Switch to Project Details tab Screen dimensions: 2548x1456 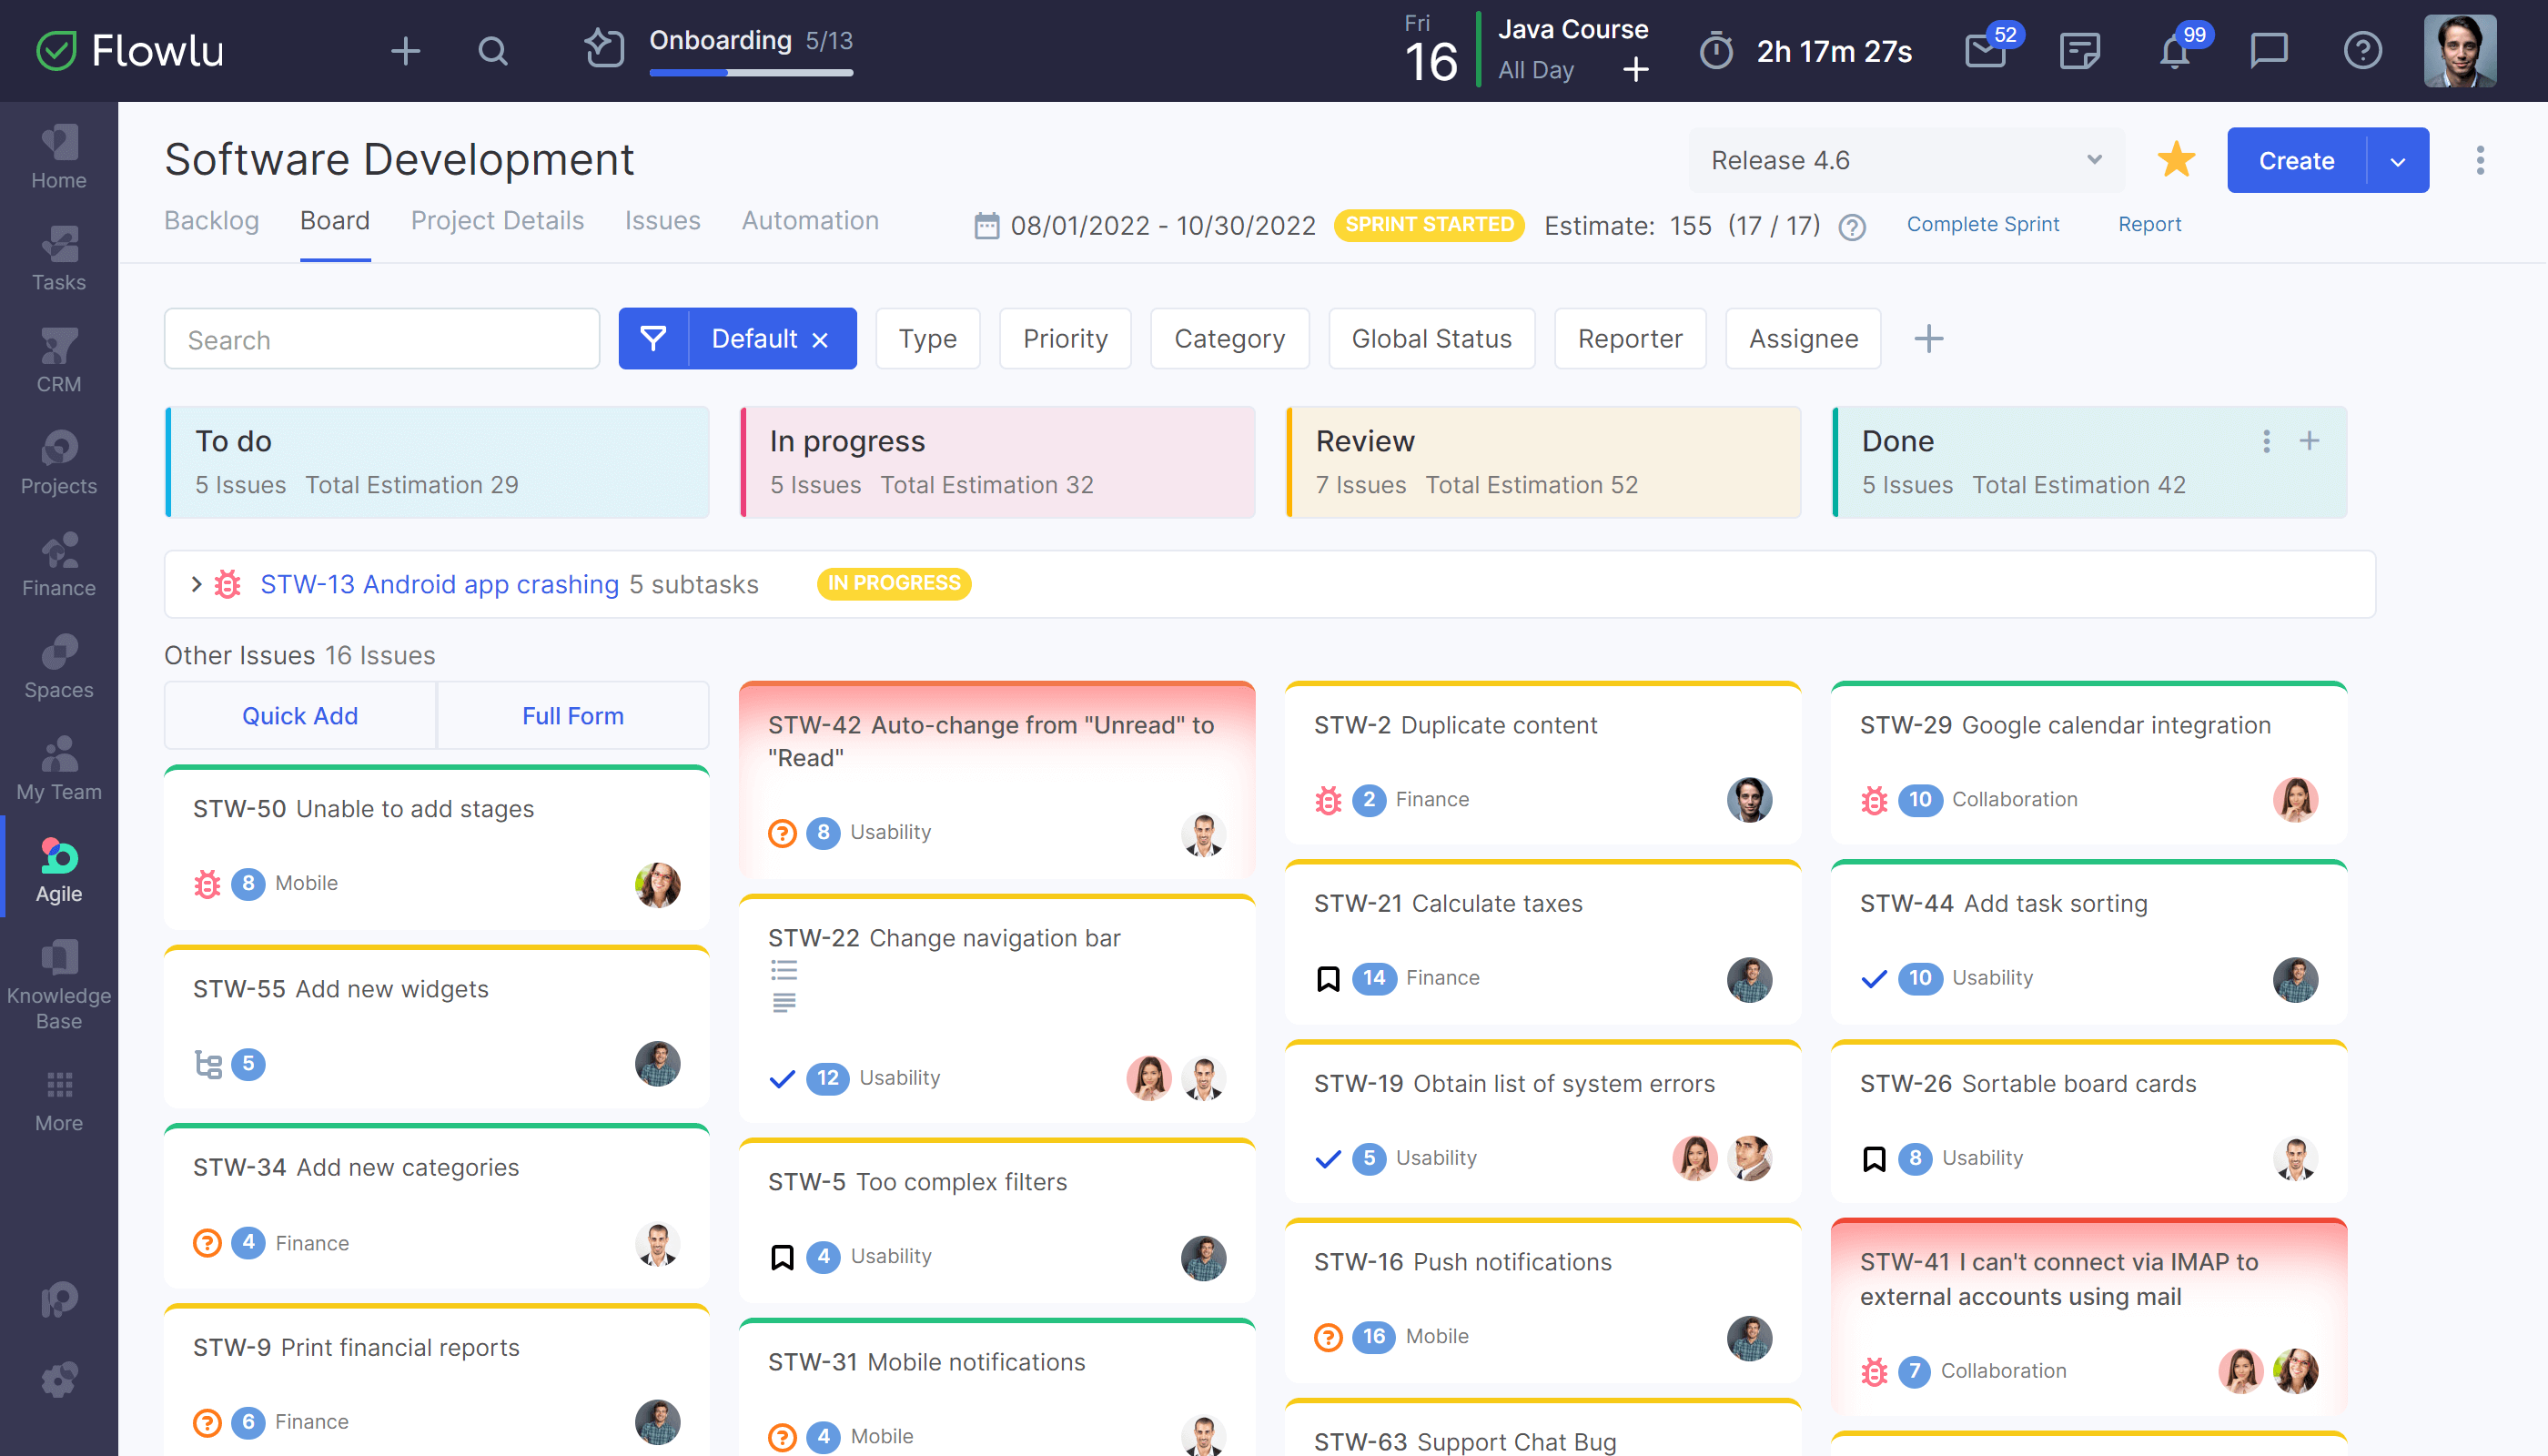(x=497, y=221)
